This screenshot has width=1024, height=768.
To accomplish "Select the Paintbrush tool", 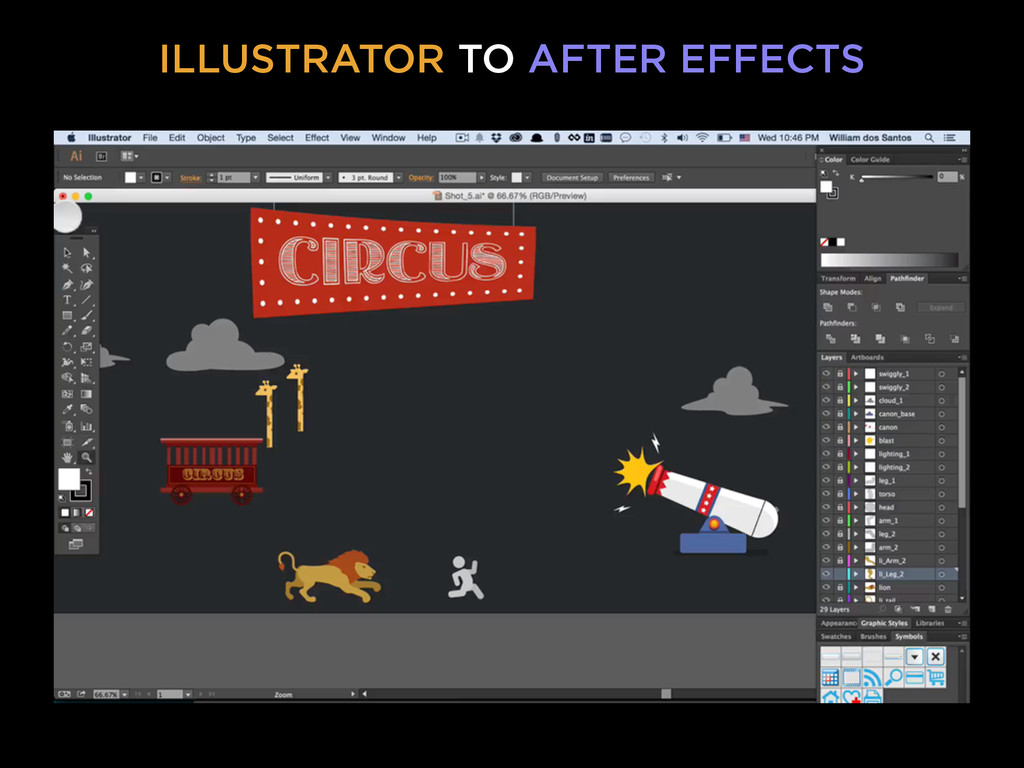I will [86, 315].
